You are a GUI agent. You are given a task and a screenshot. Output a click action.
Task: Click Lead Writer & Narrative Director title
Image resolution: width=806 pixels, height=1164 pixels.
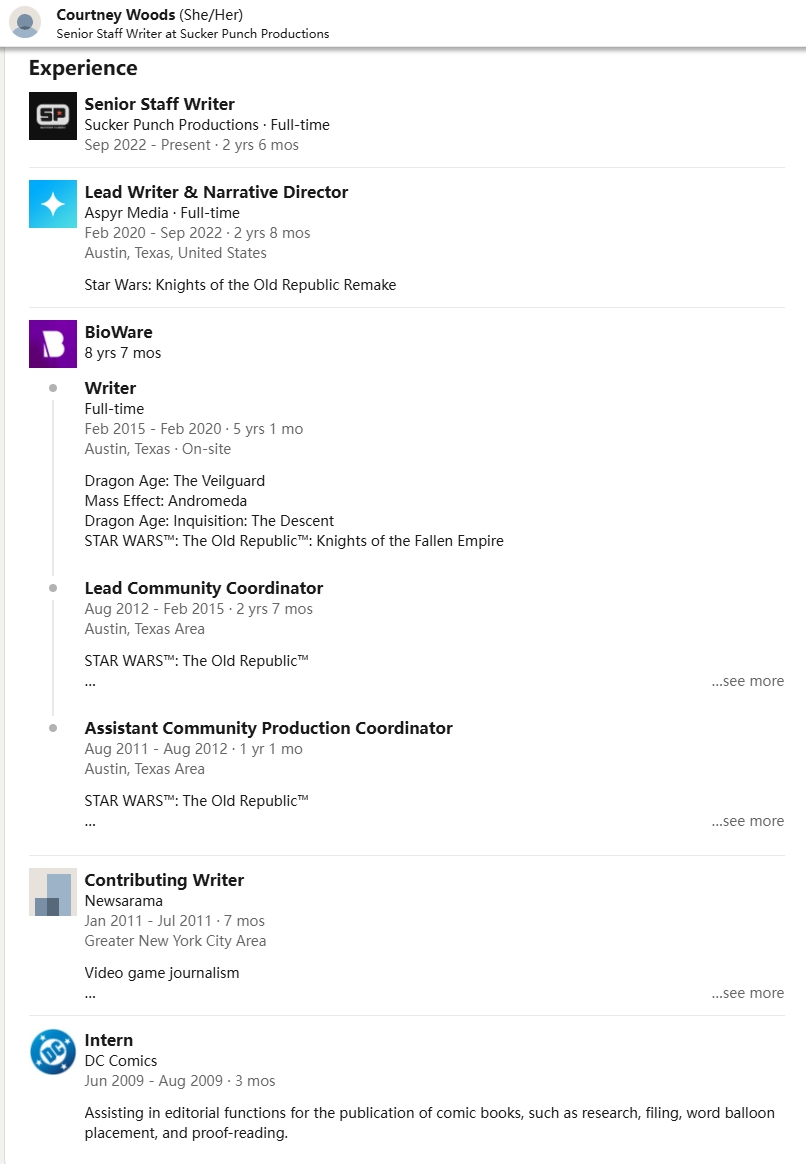[x=216, y=192]
